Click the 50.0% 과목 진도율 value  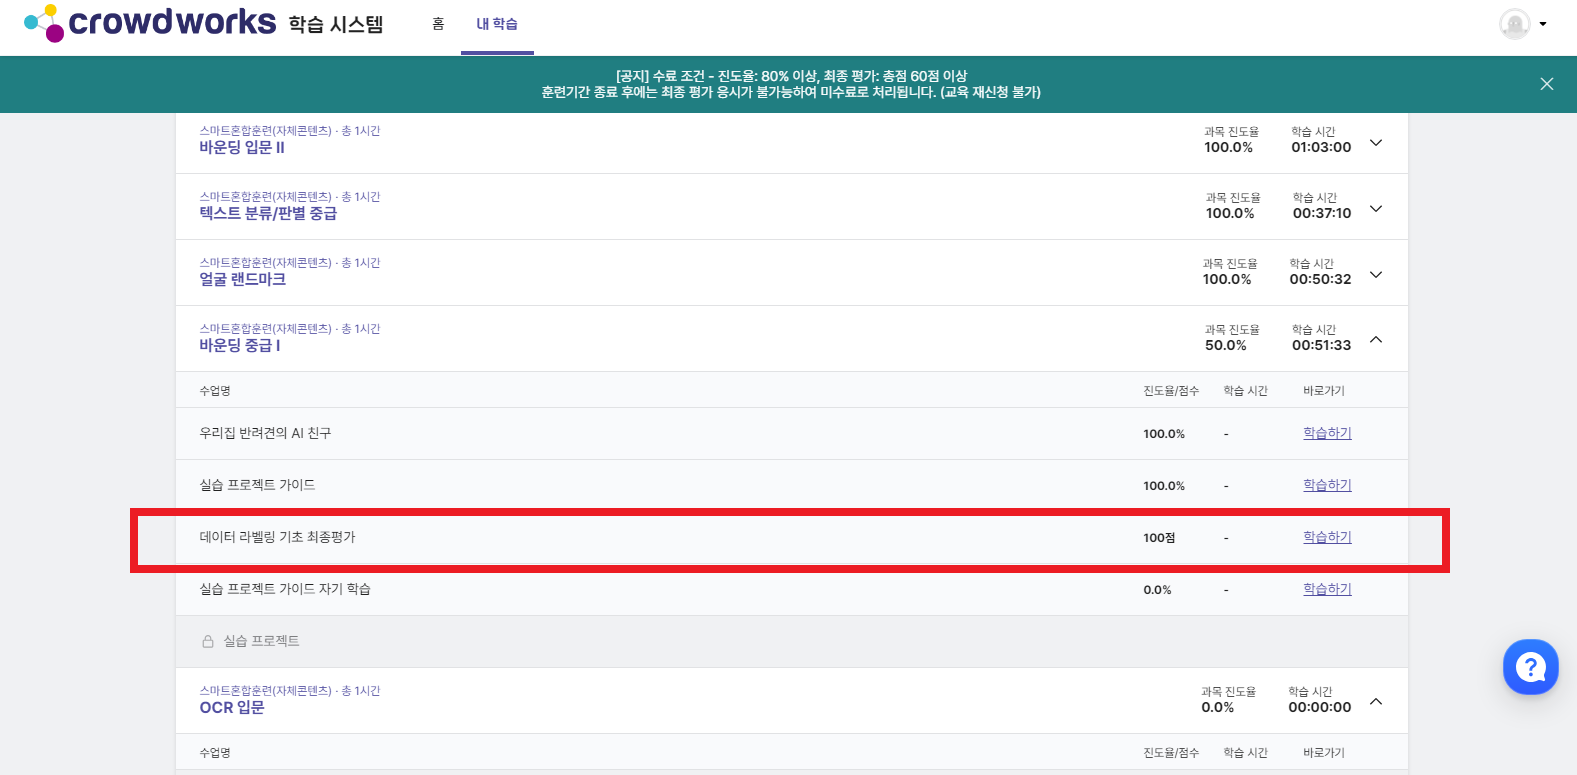tap(1226, 345)
